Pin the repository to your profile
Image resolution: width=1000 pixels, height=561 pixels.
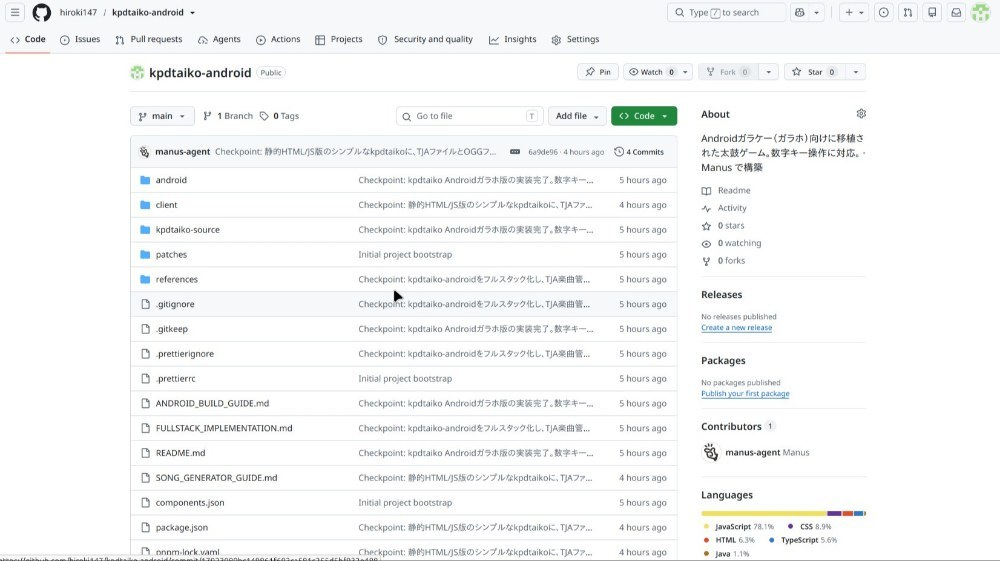tap(598, 72)
